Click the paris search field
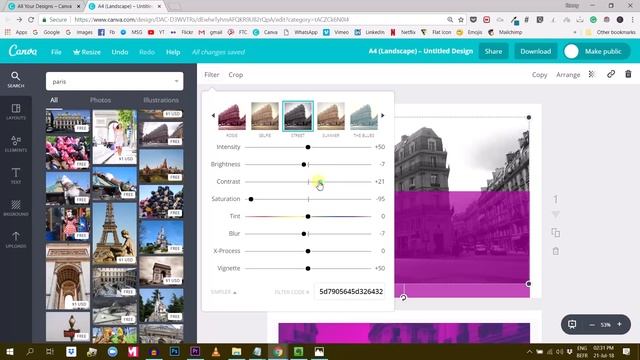 (115, 81)
